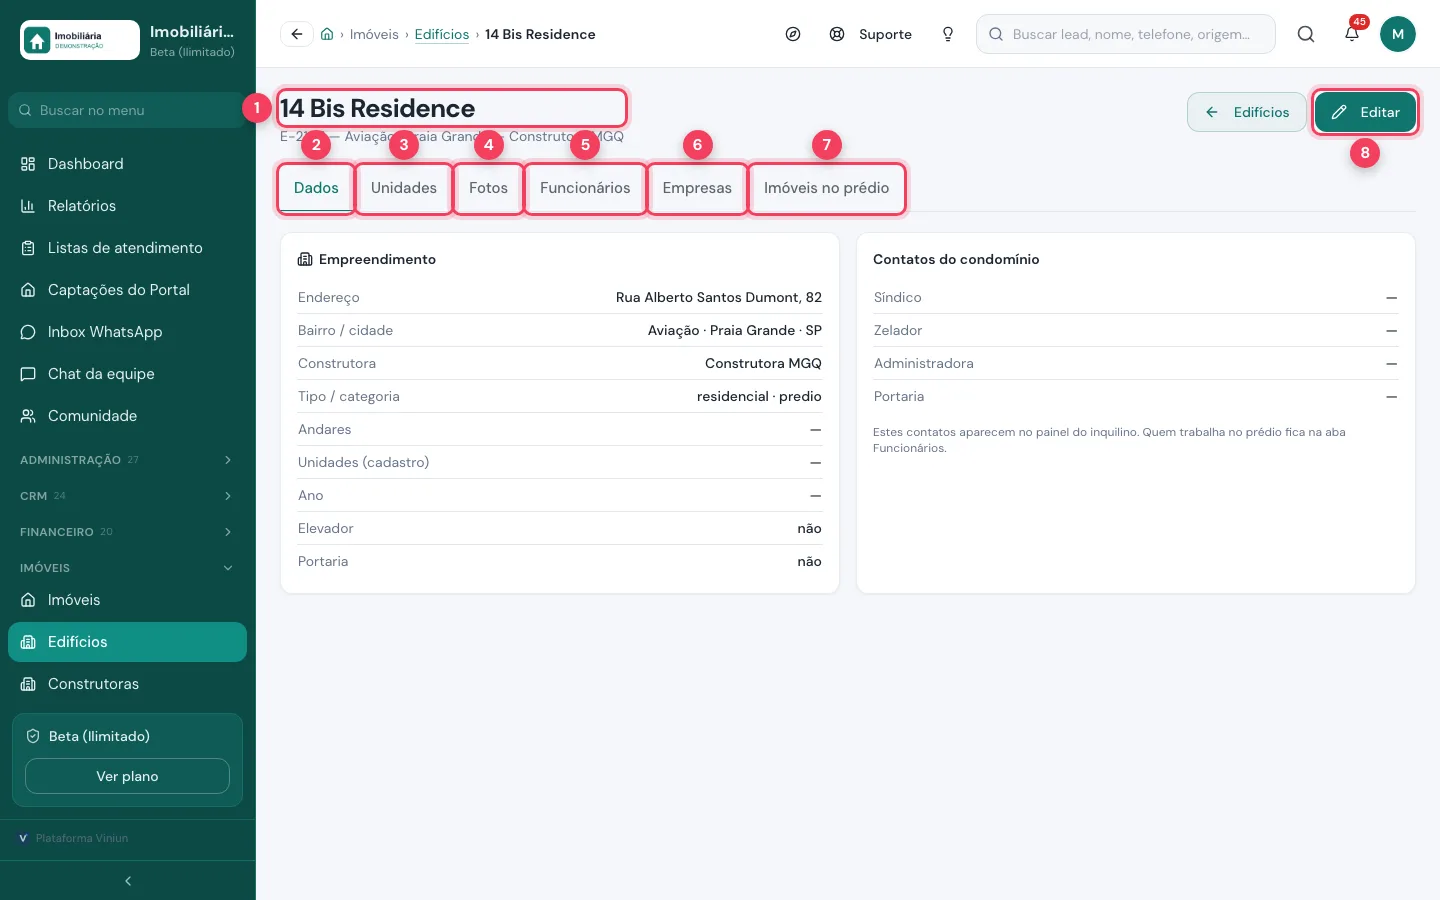Open Inbox WhatsApp
This screenshot has height=900, width=1440.
pyautogui.click(x=127, y=332)
